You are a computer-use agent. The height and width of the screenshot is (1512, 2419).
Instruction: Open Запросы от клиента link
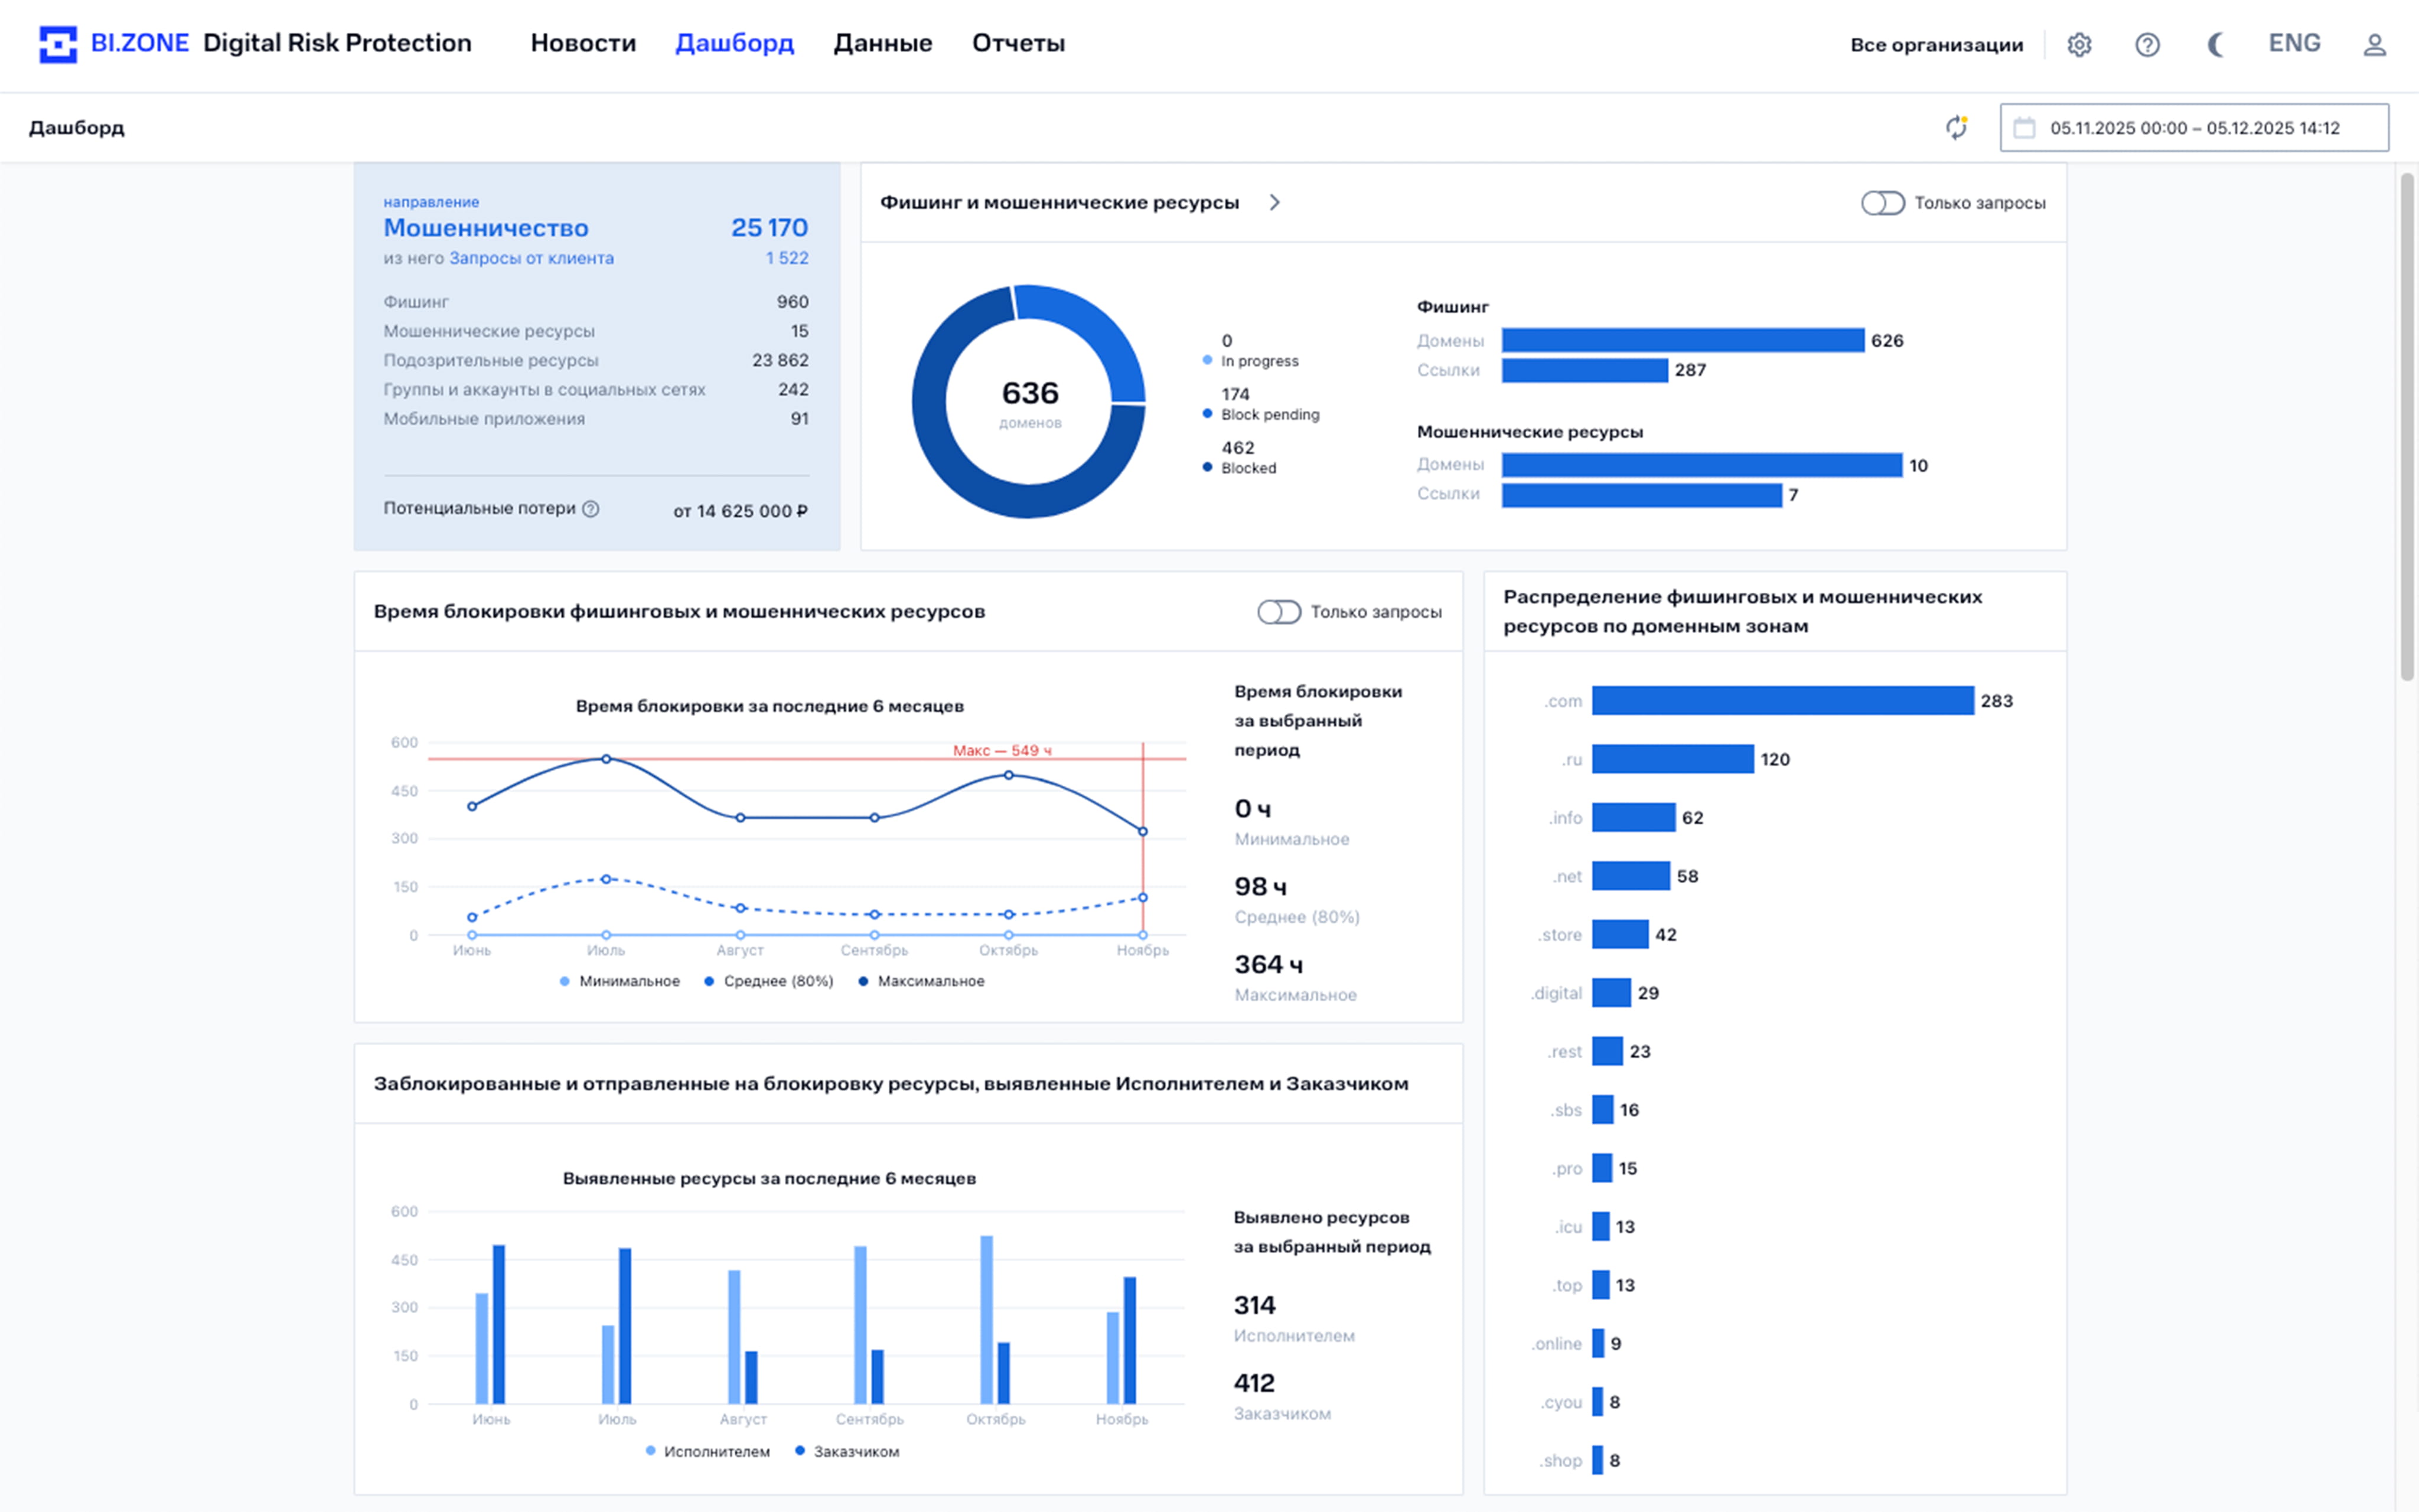(531, 258)
